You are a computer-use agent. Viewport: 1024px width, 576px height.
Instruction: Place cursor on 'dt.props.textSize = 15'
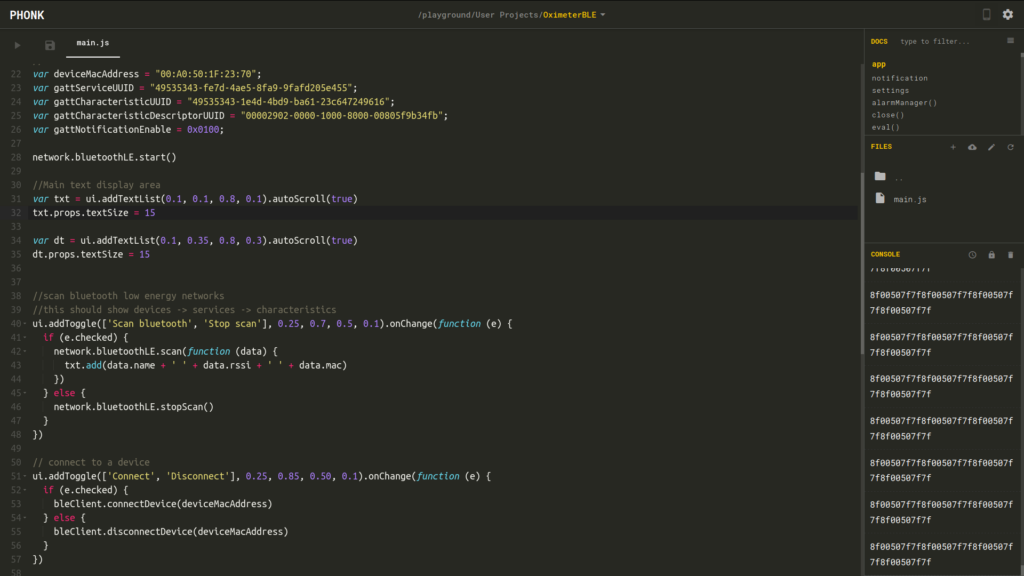click(91, 255)
